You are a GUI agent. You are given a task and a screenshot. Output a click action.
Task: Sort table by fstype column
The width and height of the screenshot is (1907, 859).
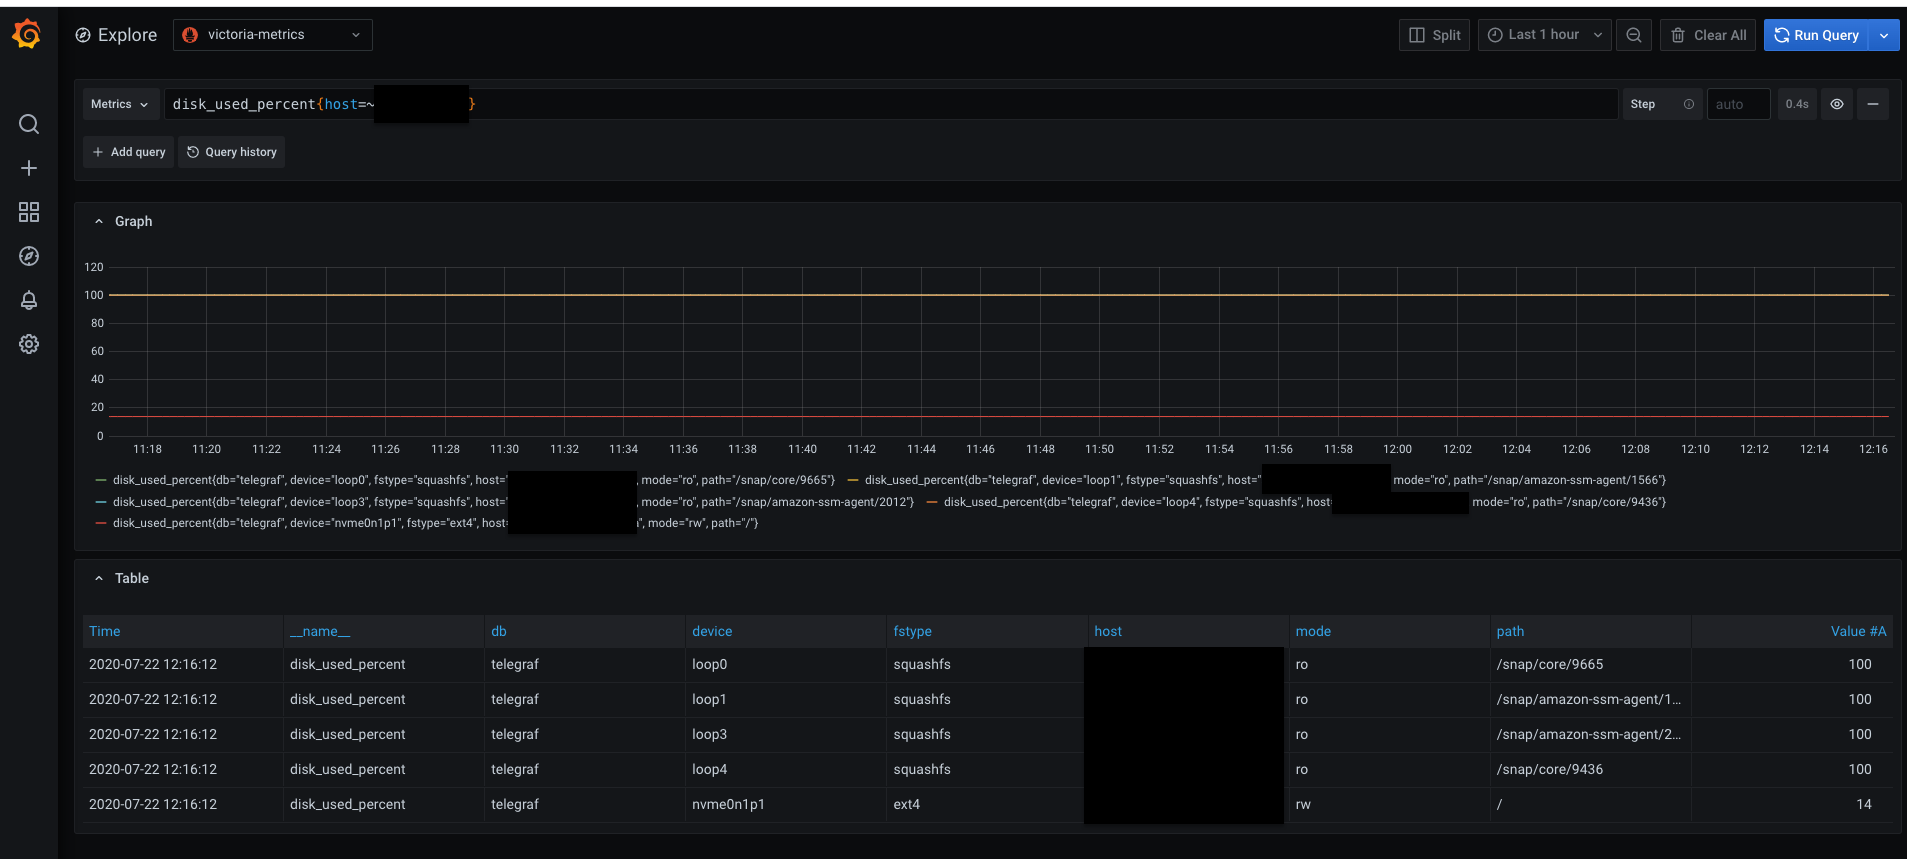(x=913, y=631)
